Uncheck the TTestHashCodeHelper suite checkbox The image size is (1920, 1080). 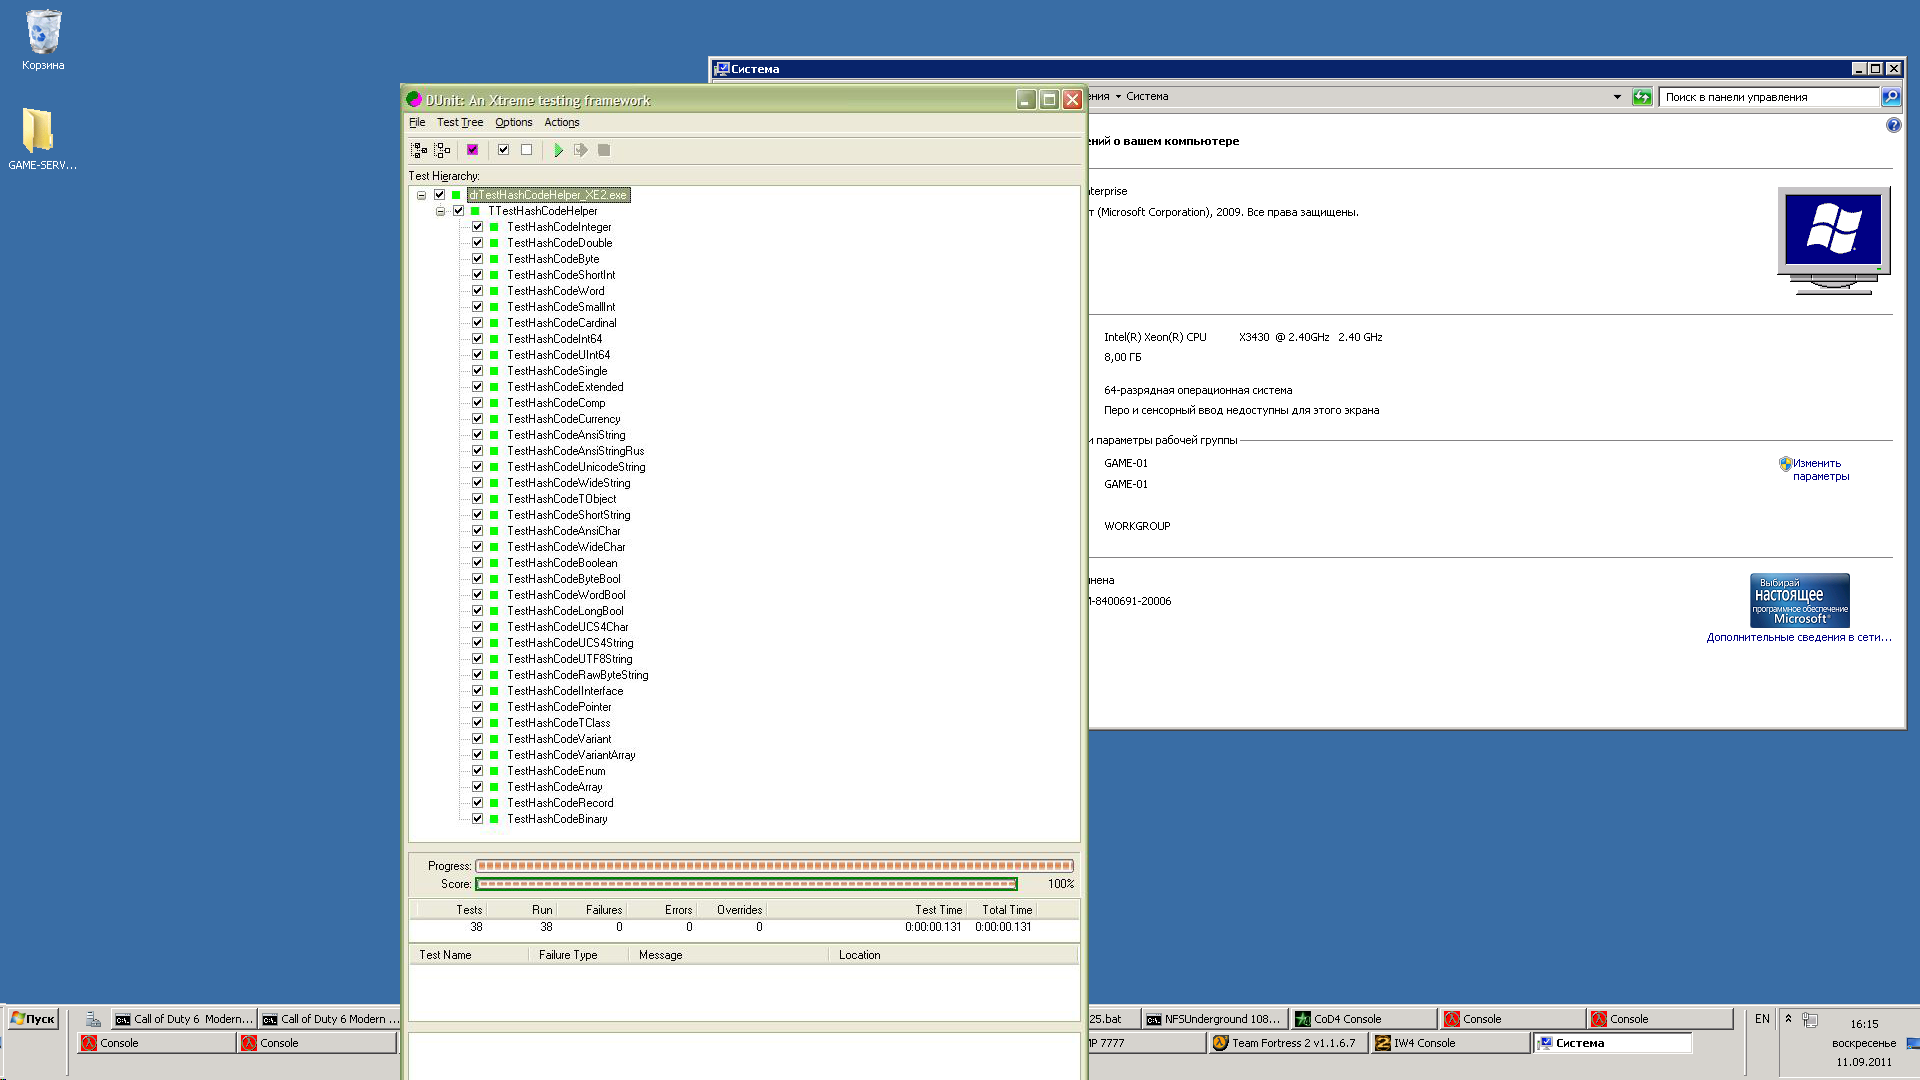(458, 211)
